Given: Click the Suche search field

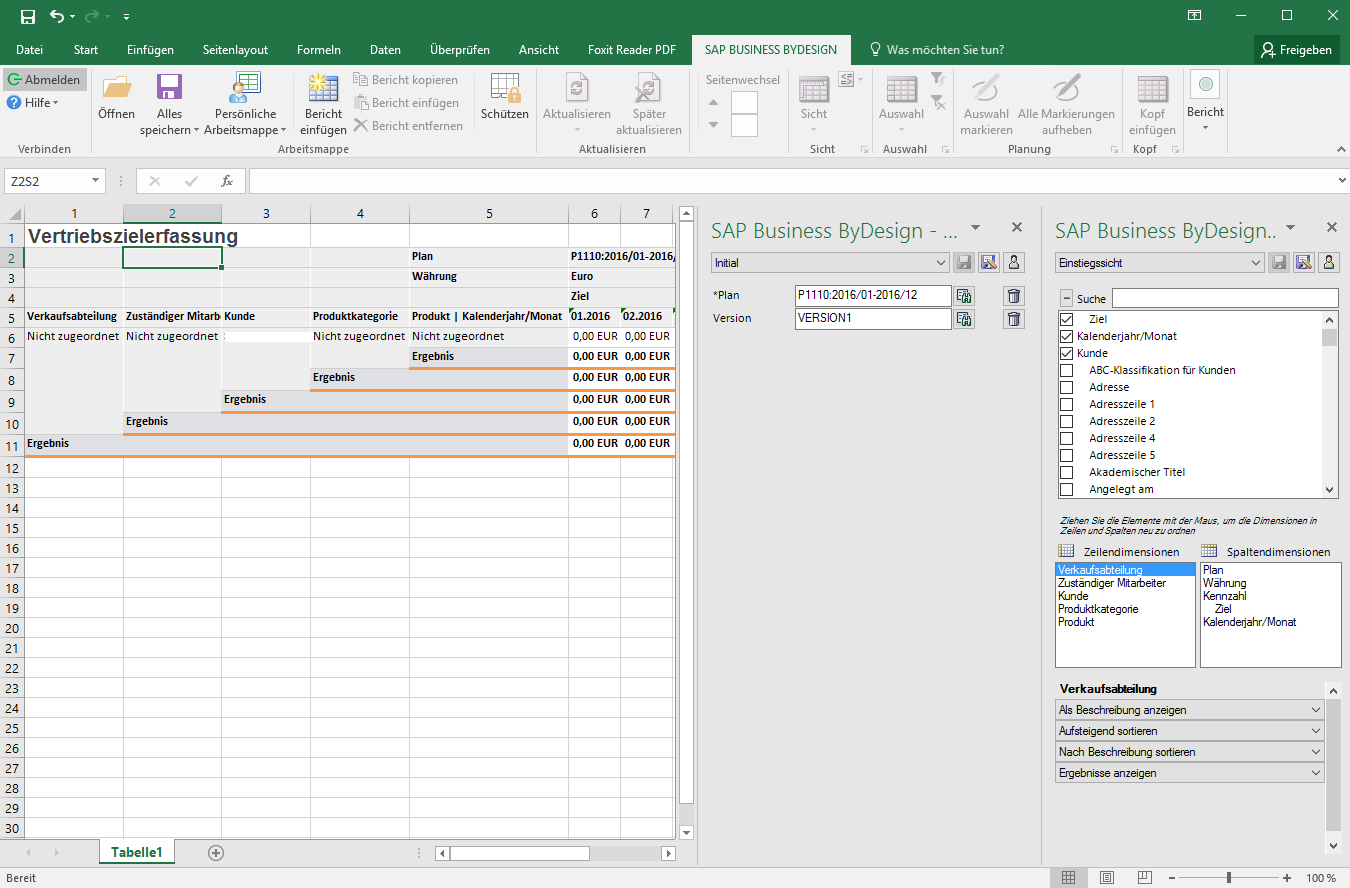Looking at the screenshot, I should click(1225, 298).
